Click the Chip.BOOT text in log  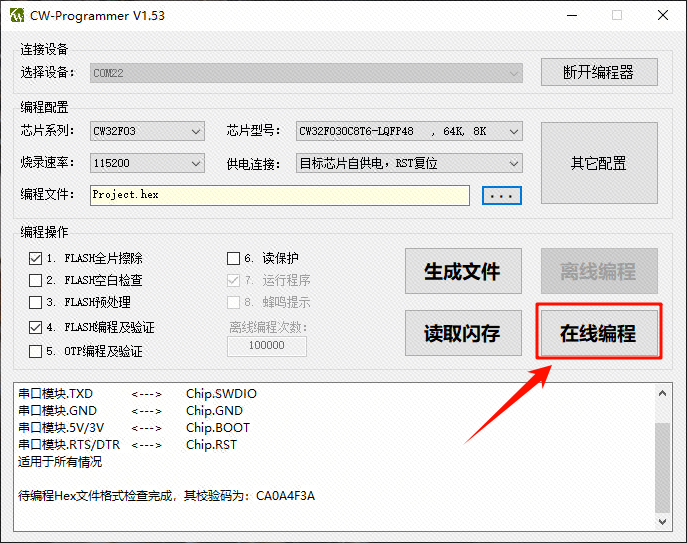coord(218,428)
